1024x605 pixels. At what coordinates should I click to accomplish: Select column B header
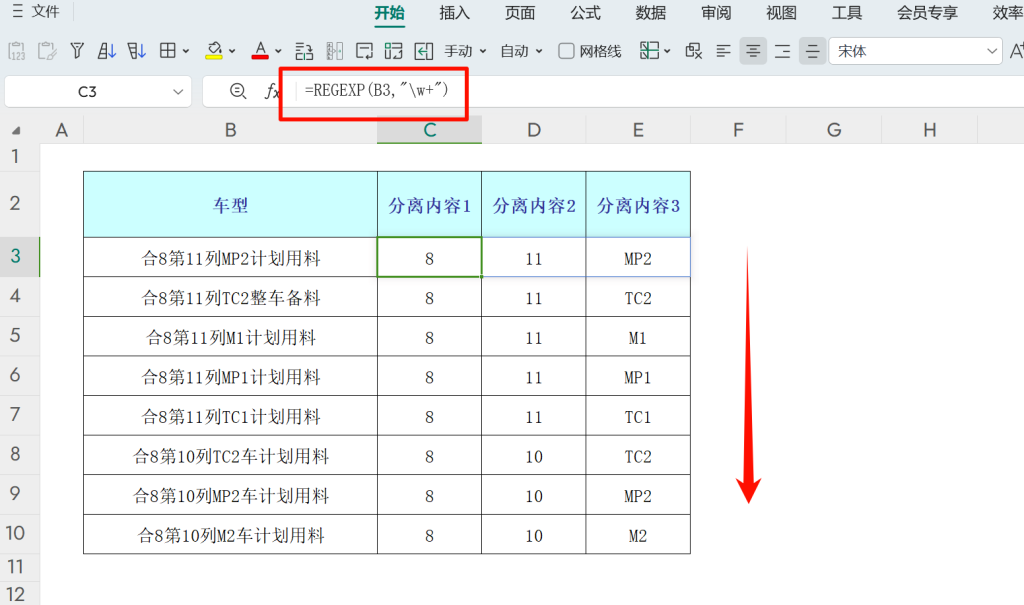pyautogui.click(x=231, y=130)
